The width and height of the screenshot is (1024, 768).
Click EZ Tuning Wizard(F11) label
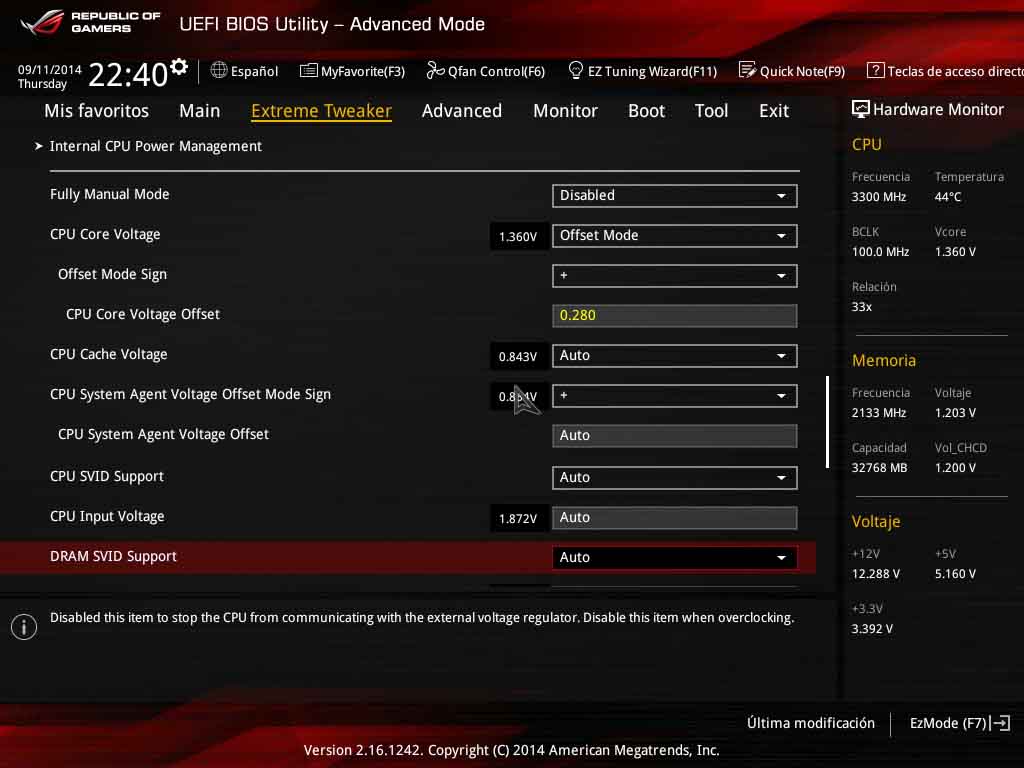tap(652, 71)
